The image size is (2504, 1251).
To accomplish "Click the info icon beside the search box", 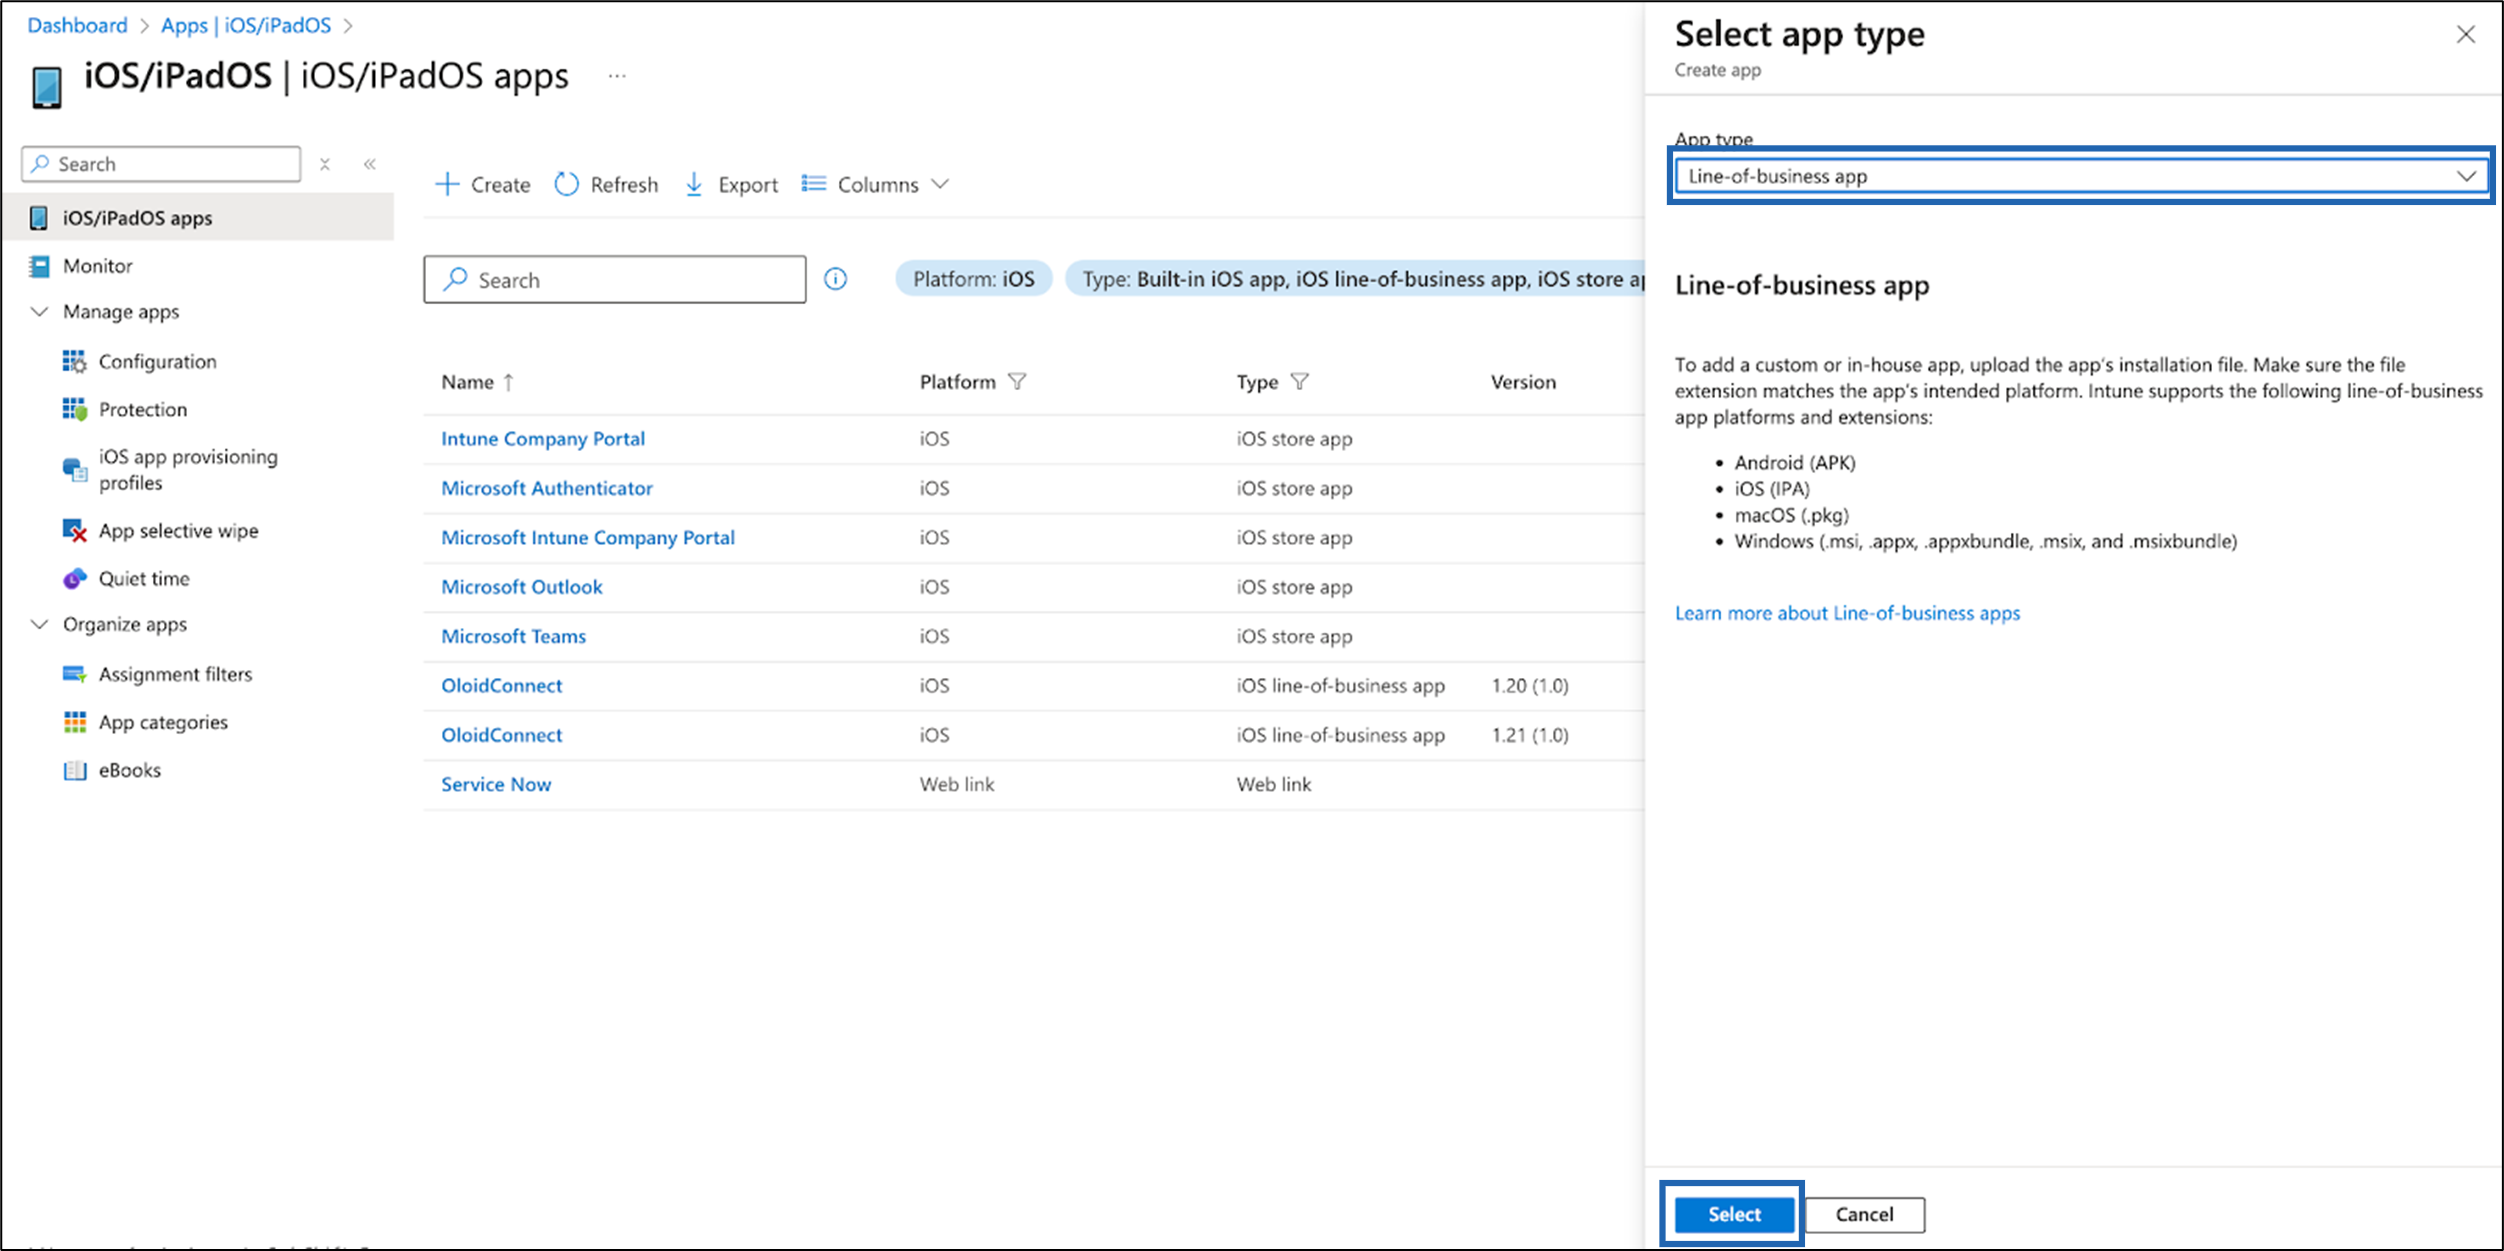I will pos(836,279).
